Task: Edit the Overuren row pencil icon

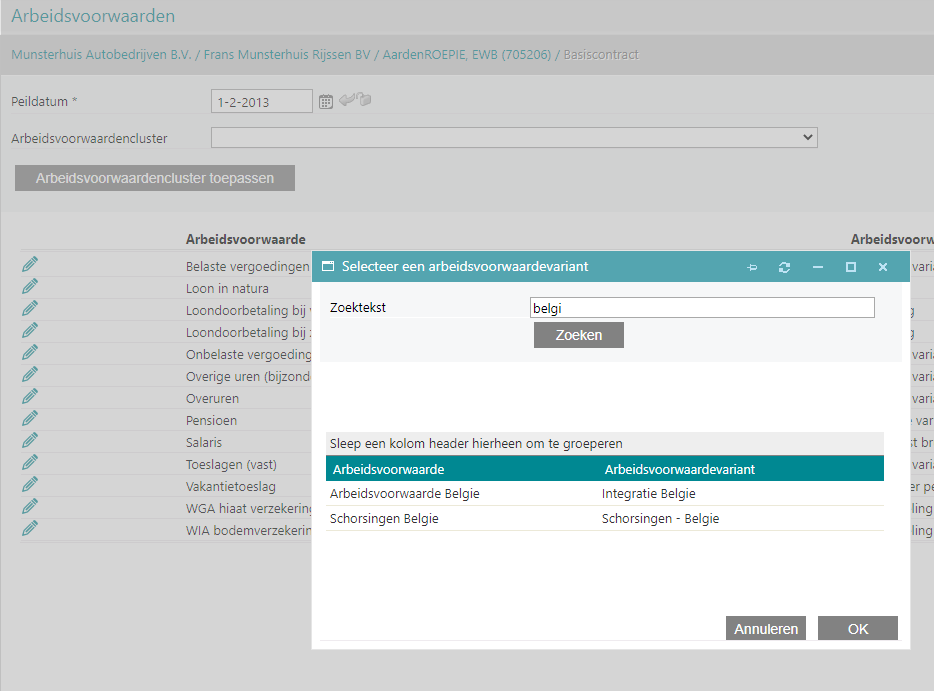Action: [x=30, y=396]
